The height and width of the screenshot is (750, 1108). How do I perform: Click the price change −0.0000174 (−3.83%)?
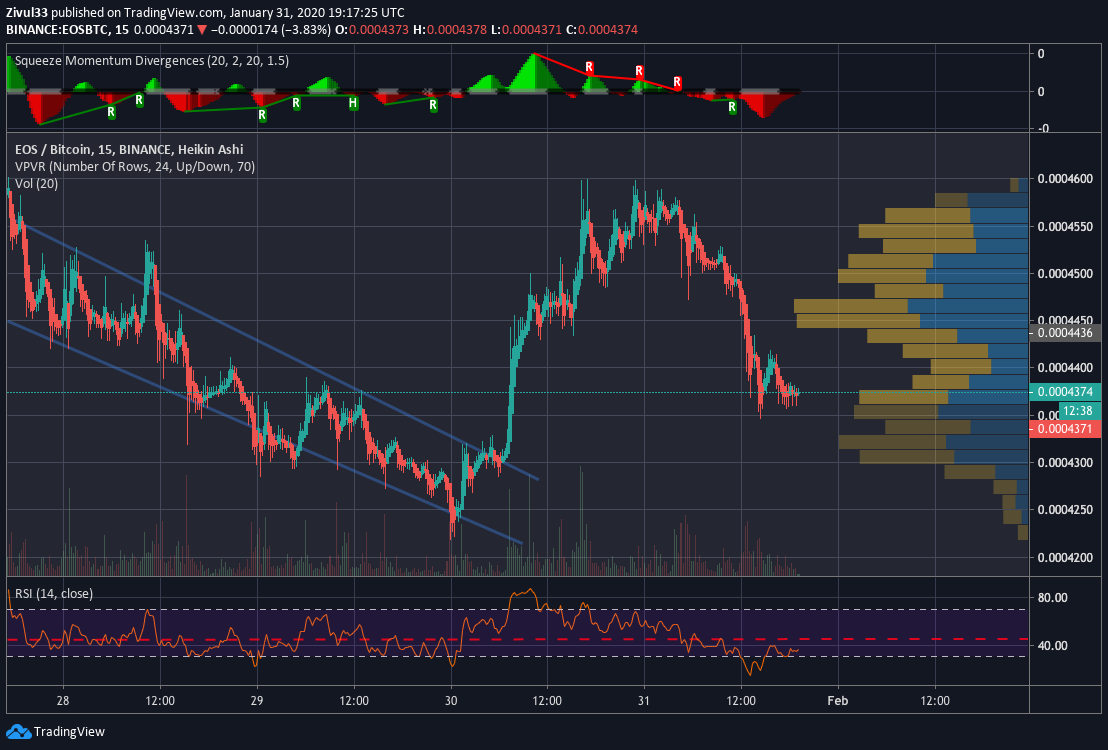tap(271, 30)
